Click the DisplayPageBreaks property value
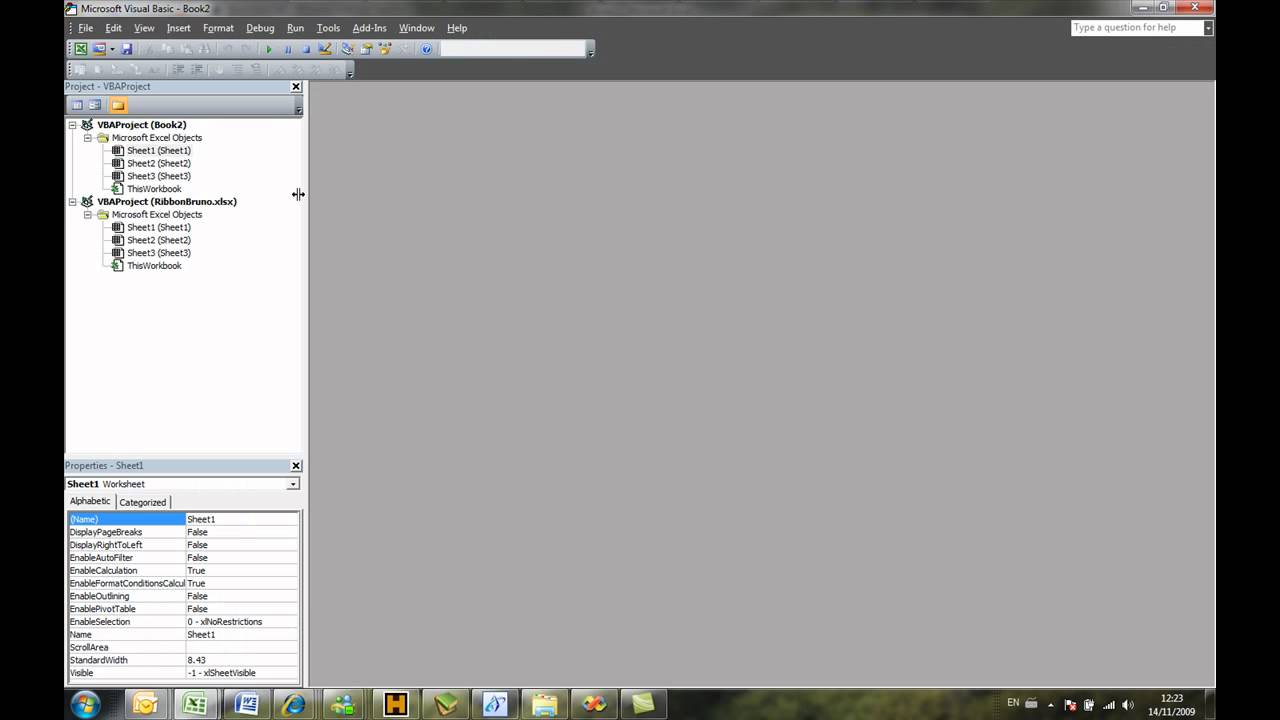Screen dimensions: 1280x720 coord(242,532)
